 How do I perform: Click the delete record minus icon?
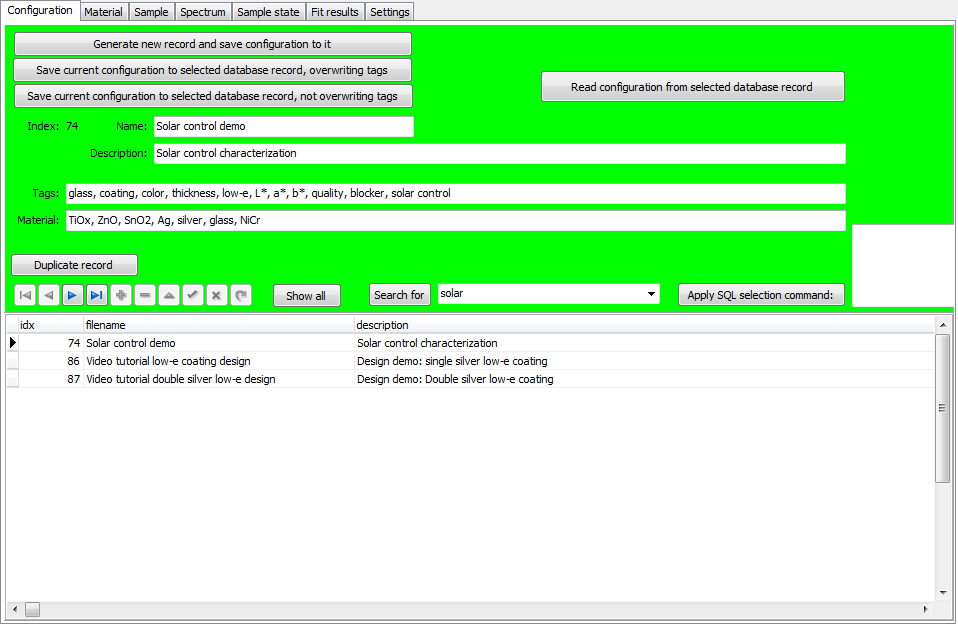click(145, 295)
